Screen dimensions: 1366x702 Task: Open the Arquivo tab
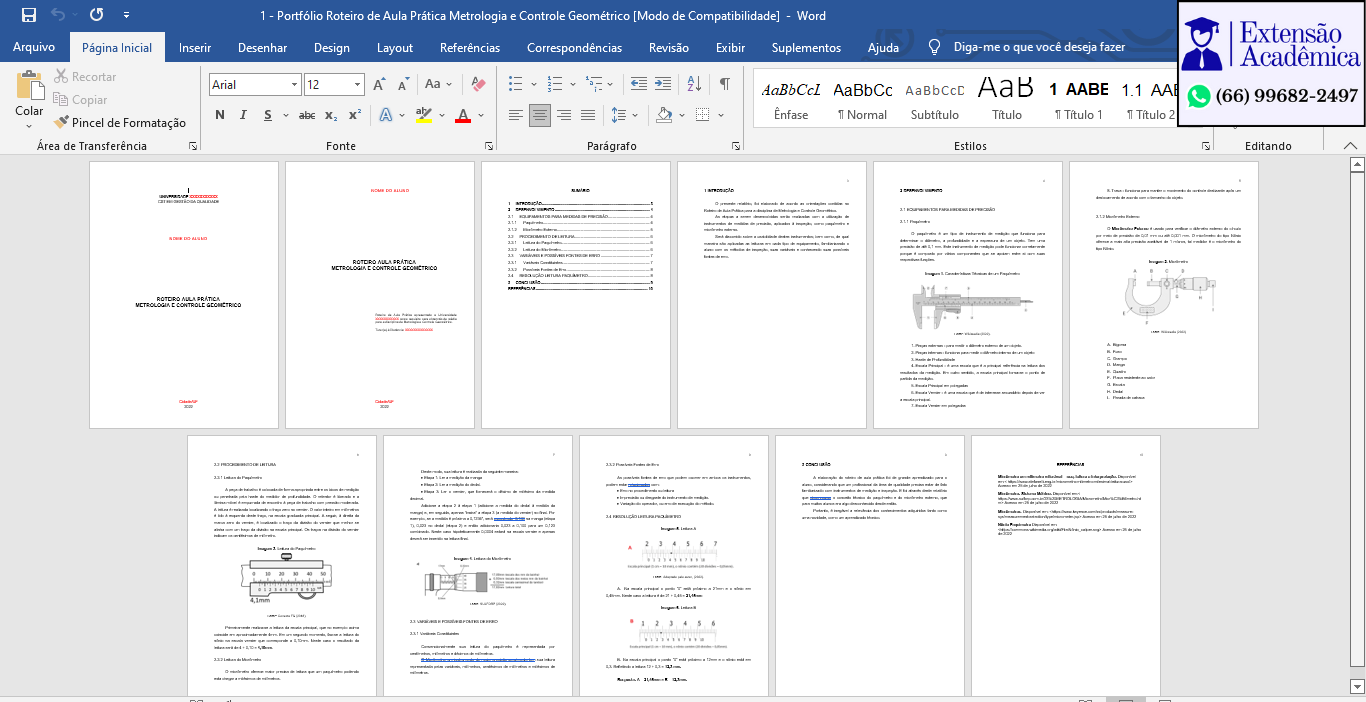point(34,47)
